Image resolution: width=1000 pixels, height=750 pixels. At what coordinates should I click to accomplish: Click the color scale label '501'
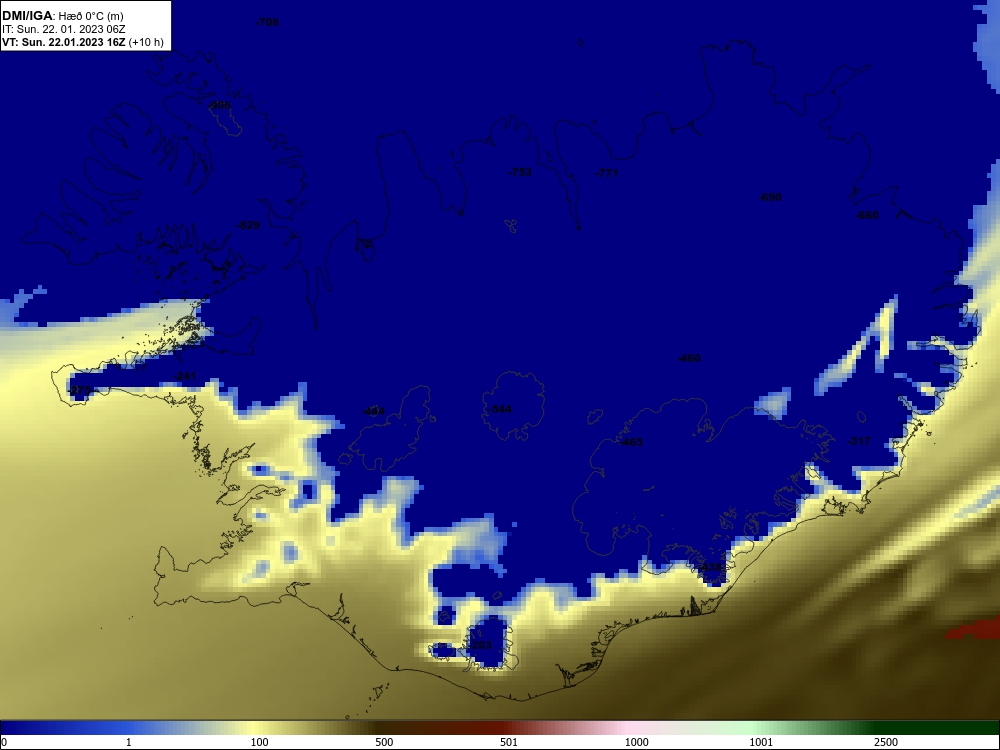(509, 742)
